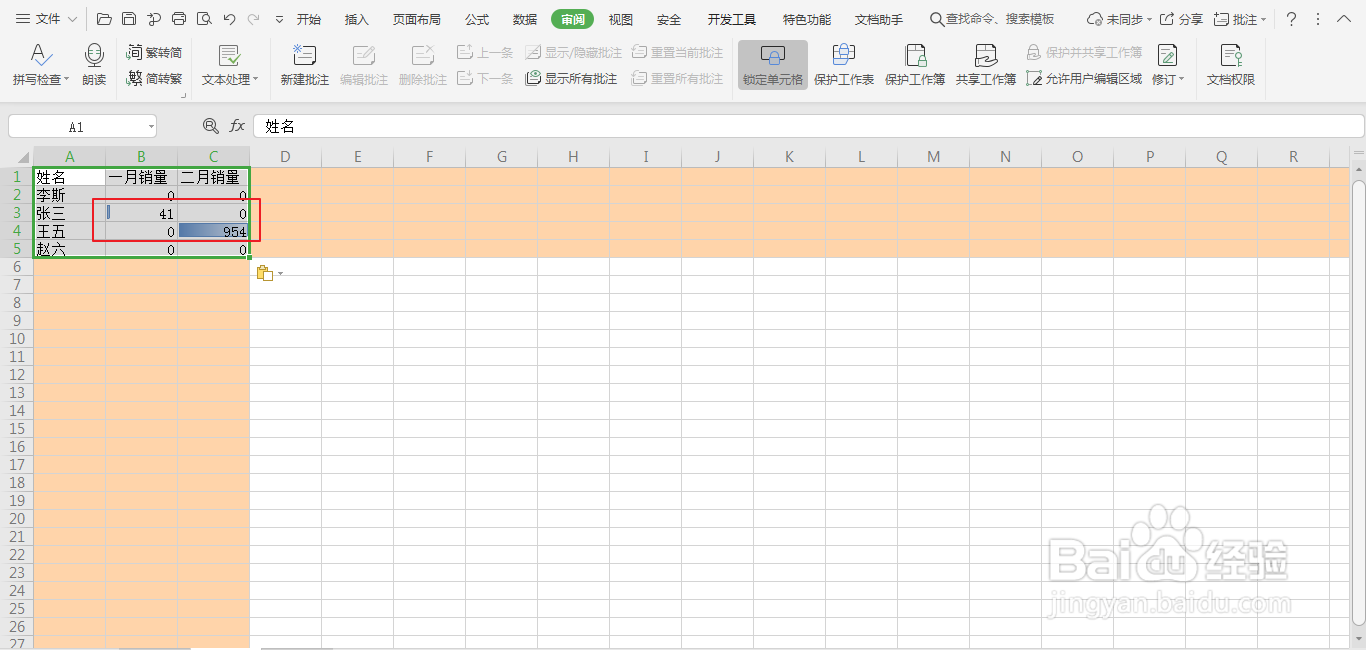
Task: Click cell containing 姓名
Action: coord(69,177)
